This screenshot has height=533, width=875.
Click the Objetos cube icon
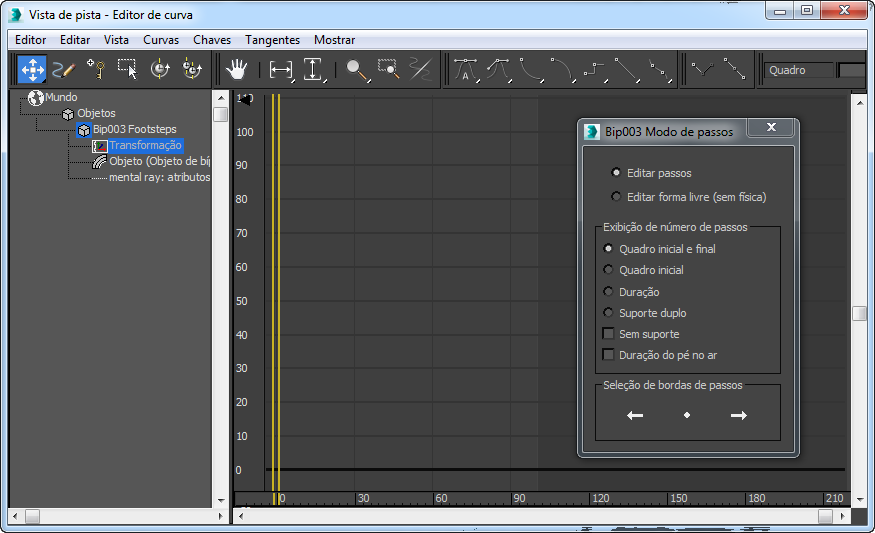tap(68, 114)
